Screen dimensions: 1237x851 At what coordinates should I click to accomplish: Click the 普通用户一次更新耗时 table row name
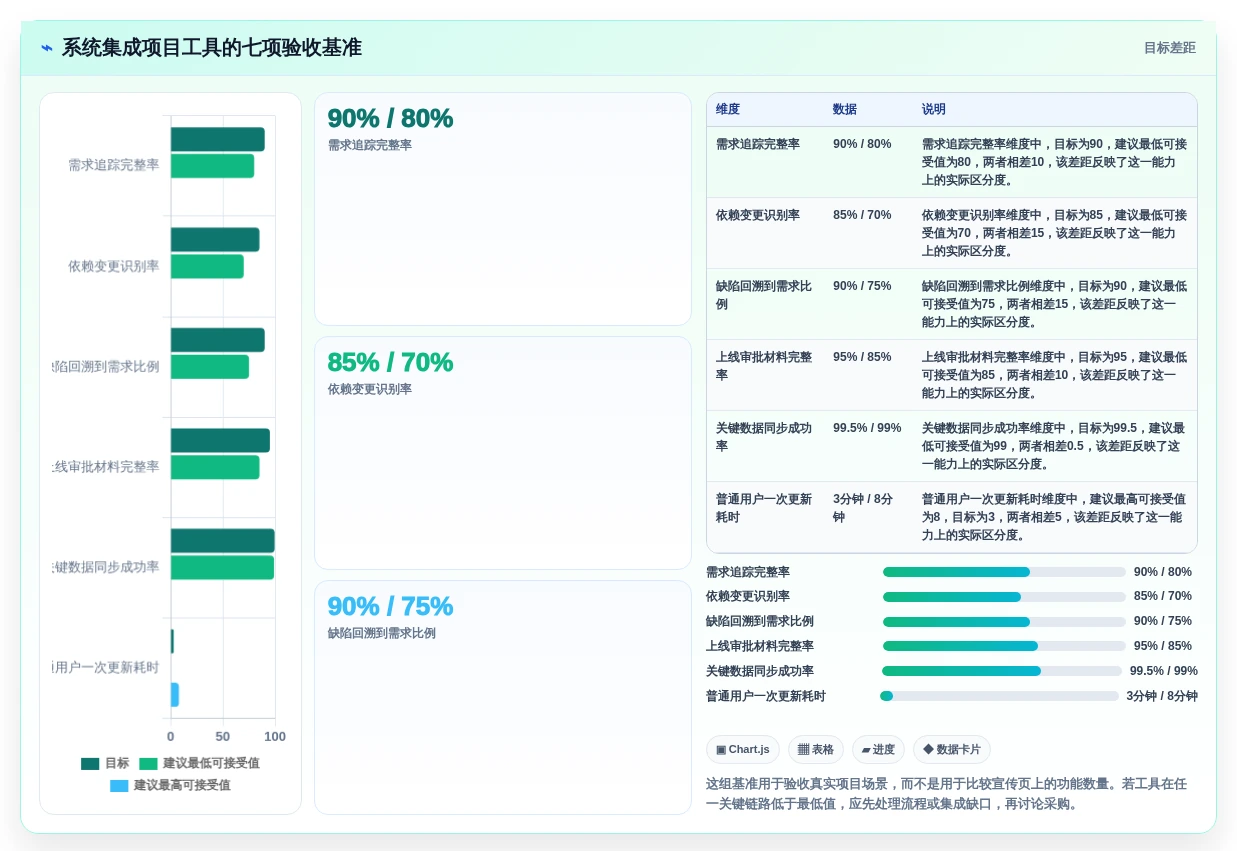click(x=764, y=508)
